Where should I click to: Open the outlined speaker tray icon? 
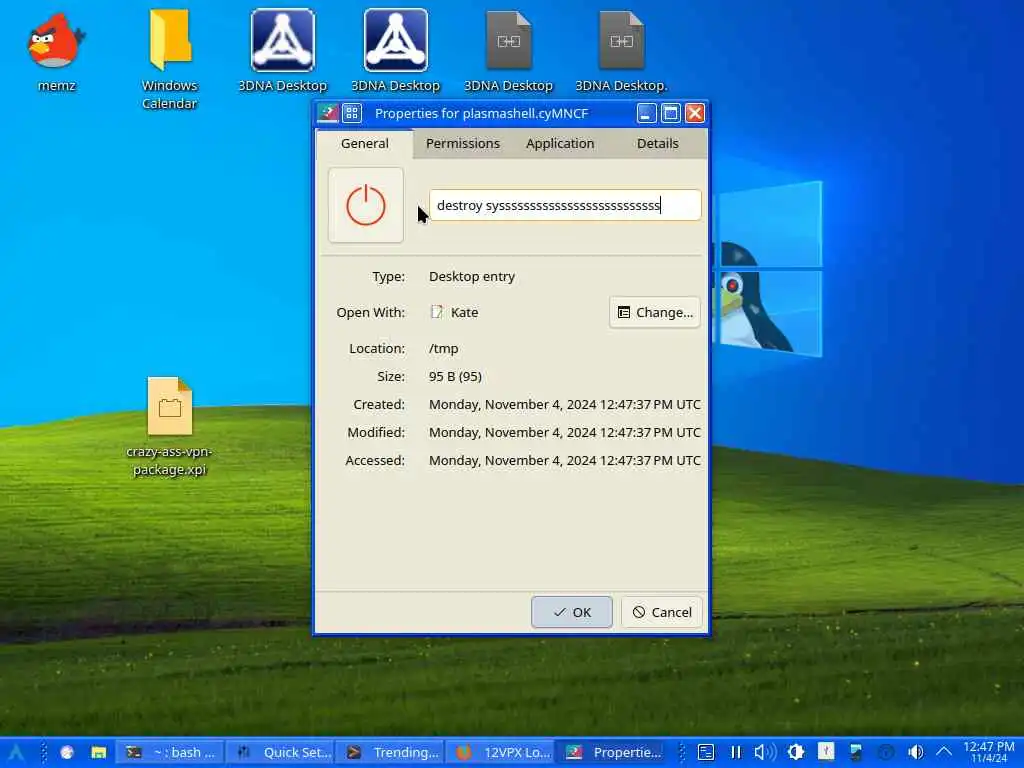765,752
